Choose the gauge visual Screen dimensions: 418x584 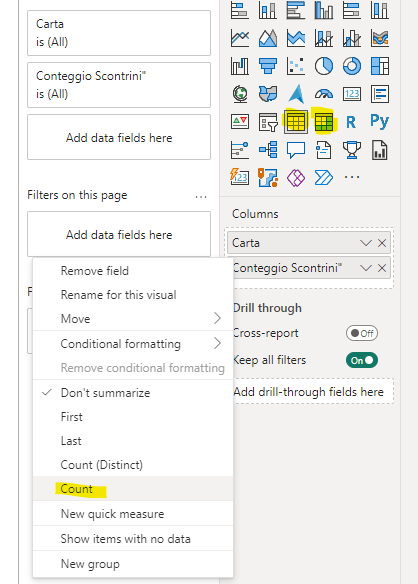pos(324,94)
